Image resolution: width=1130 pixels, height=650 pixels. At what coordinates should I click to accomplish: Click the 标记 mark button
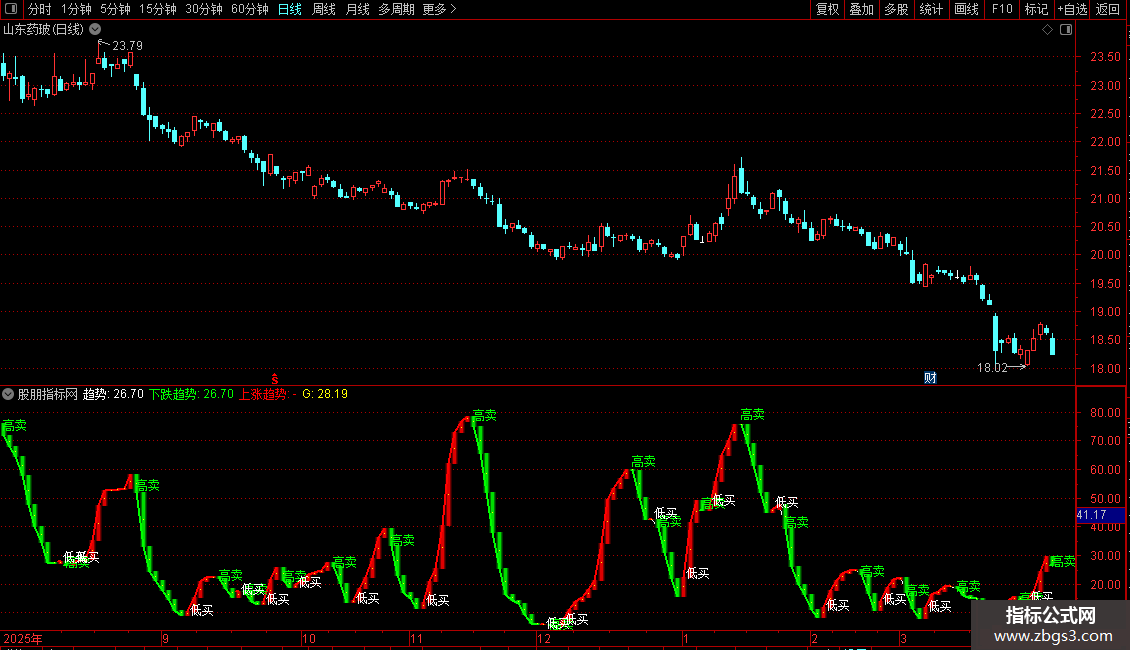pyautogui.click(x=1036, y=9)
